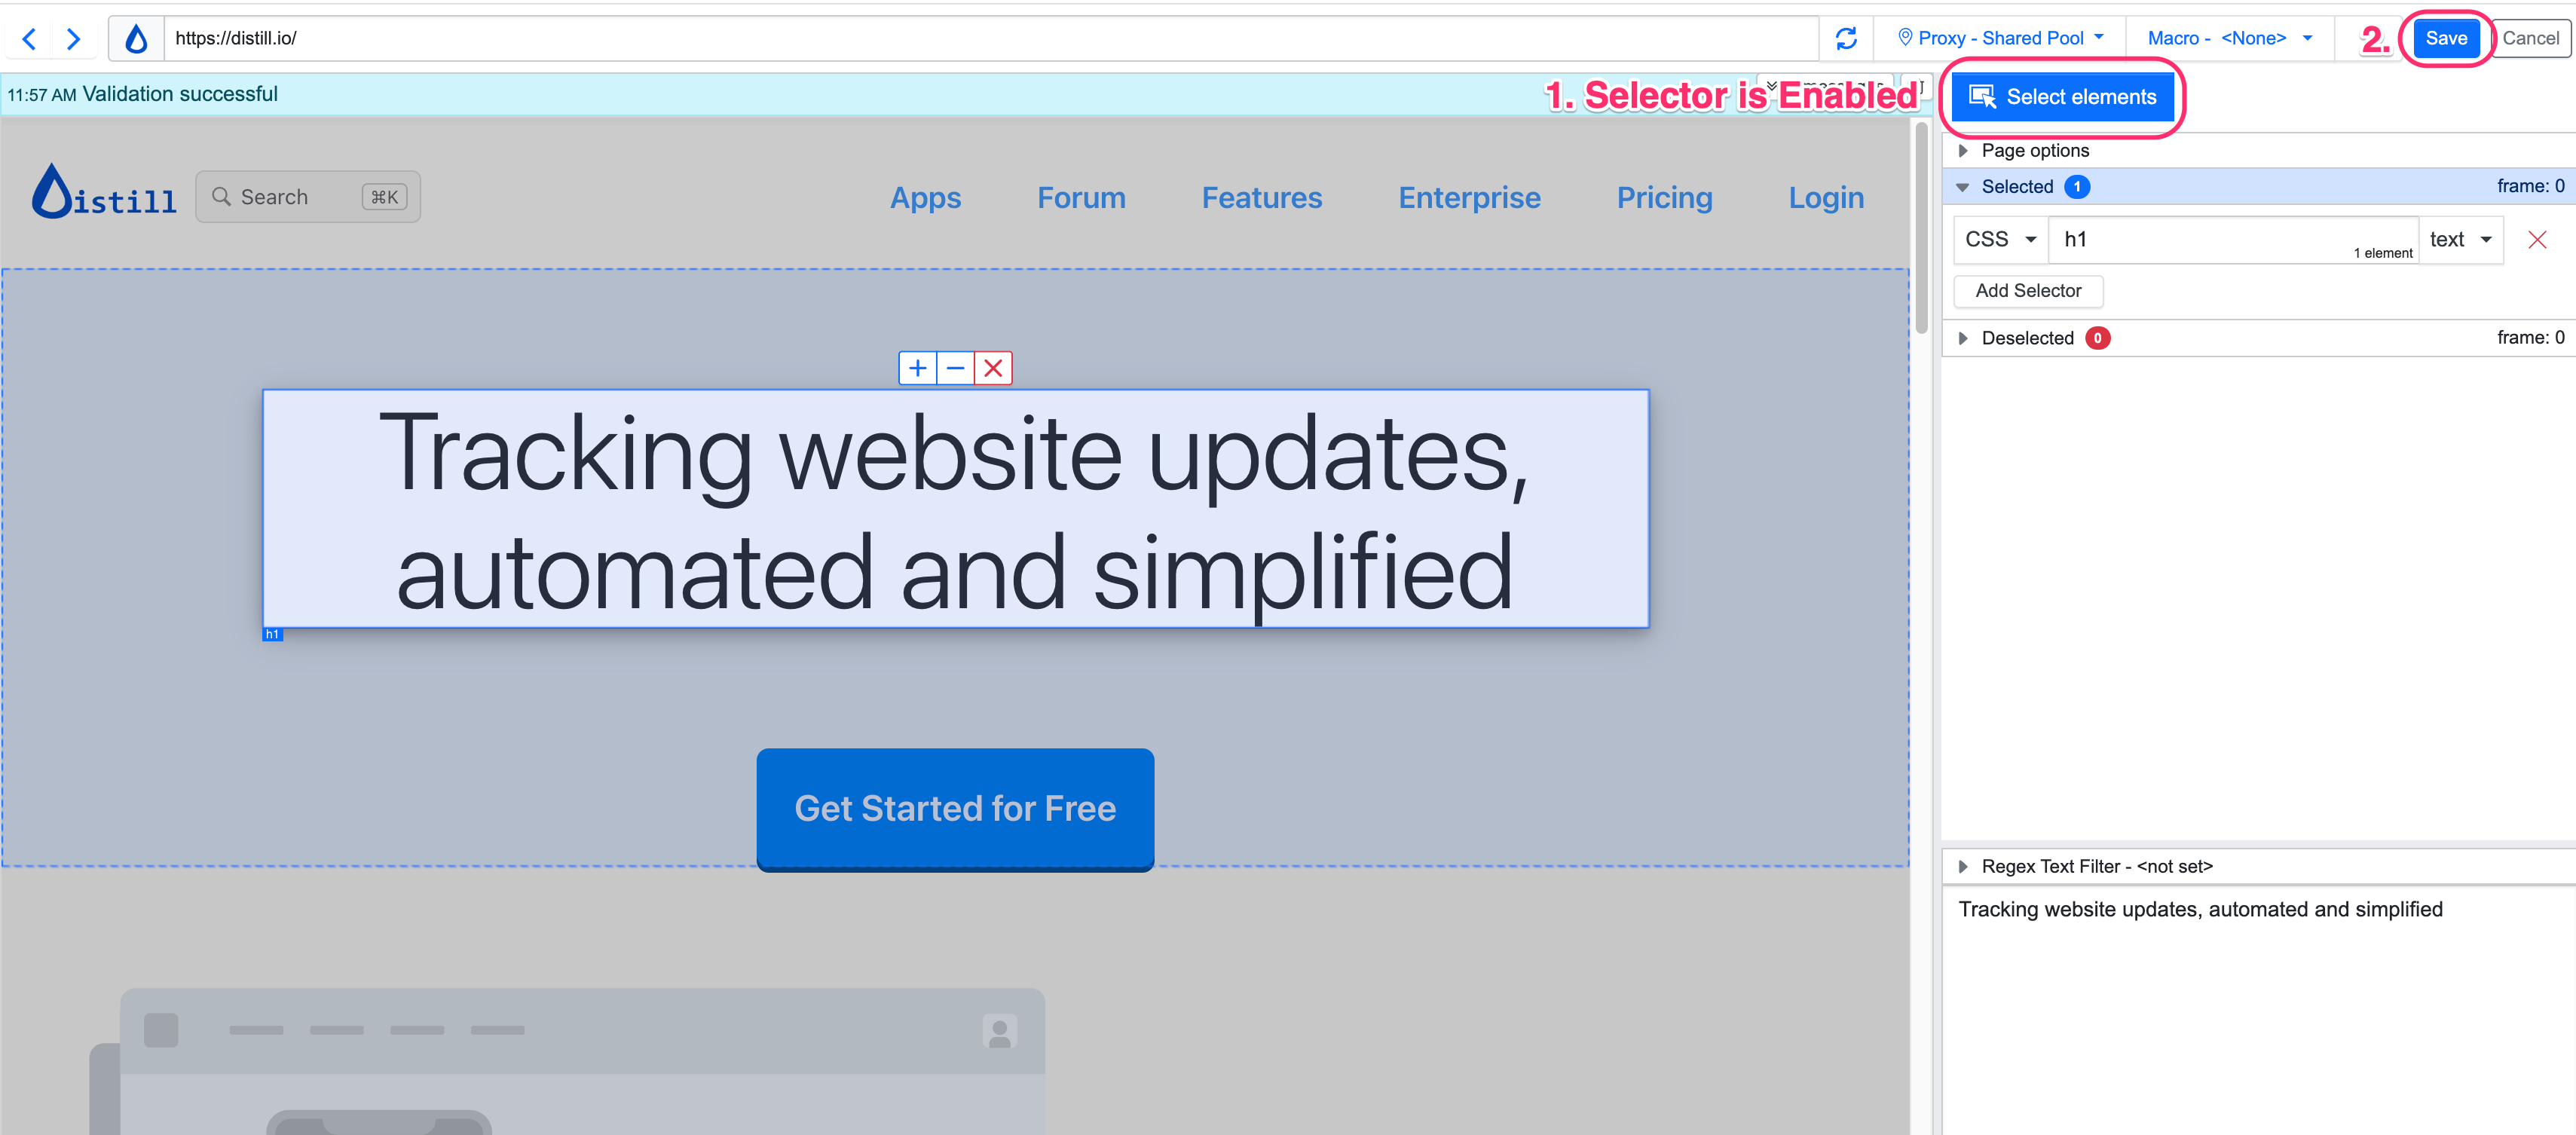Toggle the Select elements button
This screenshot has height=1135, width=2576.
click(2062, 97)
